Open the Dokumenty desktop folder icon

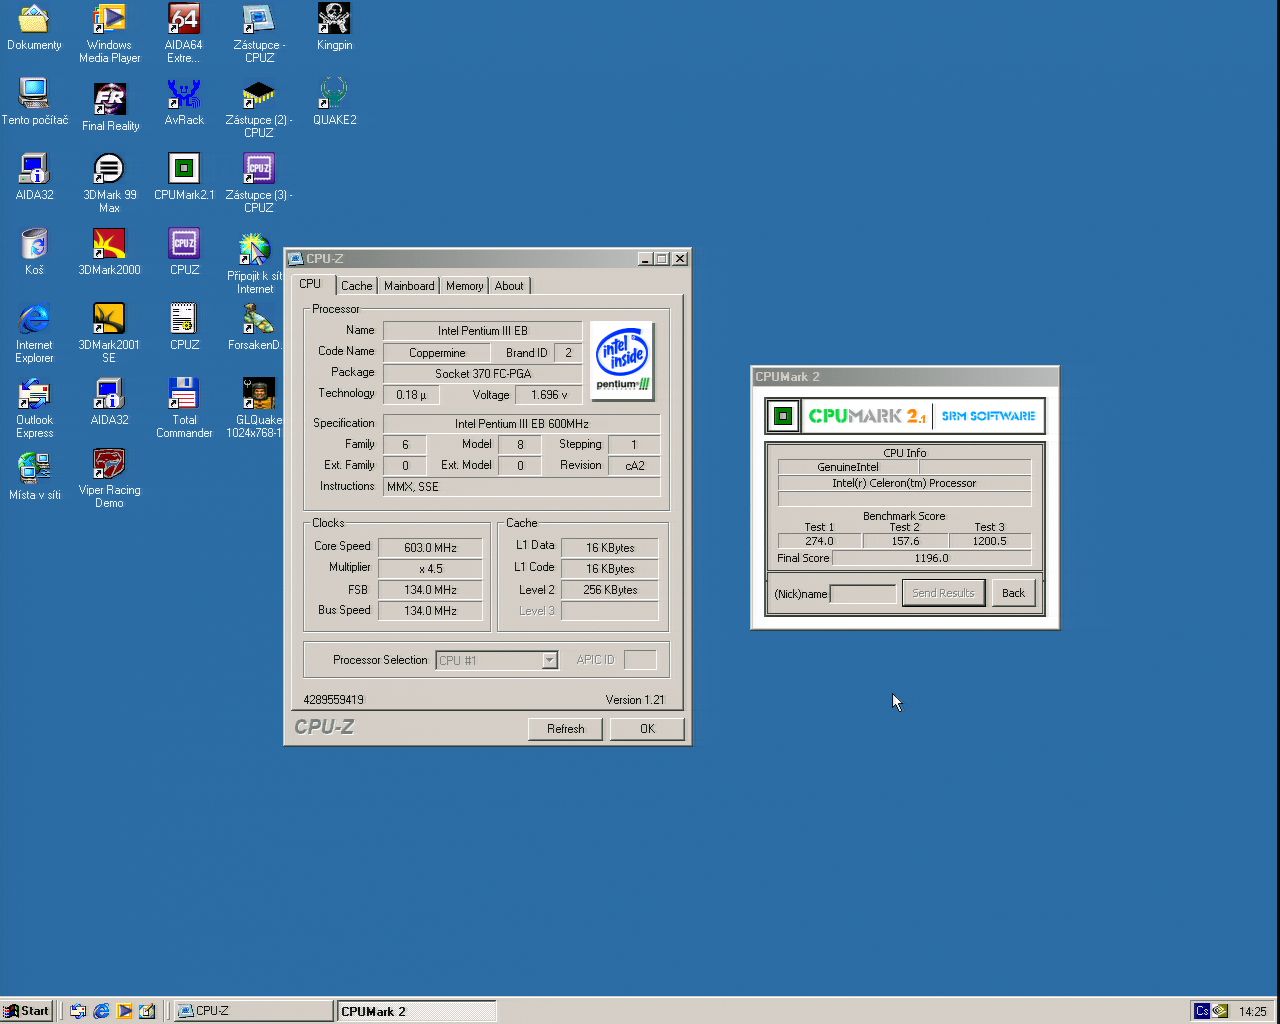[34, 27]
